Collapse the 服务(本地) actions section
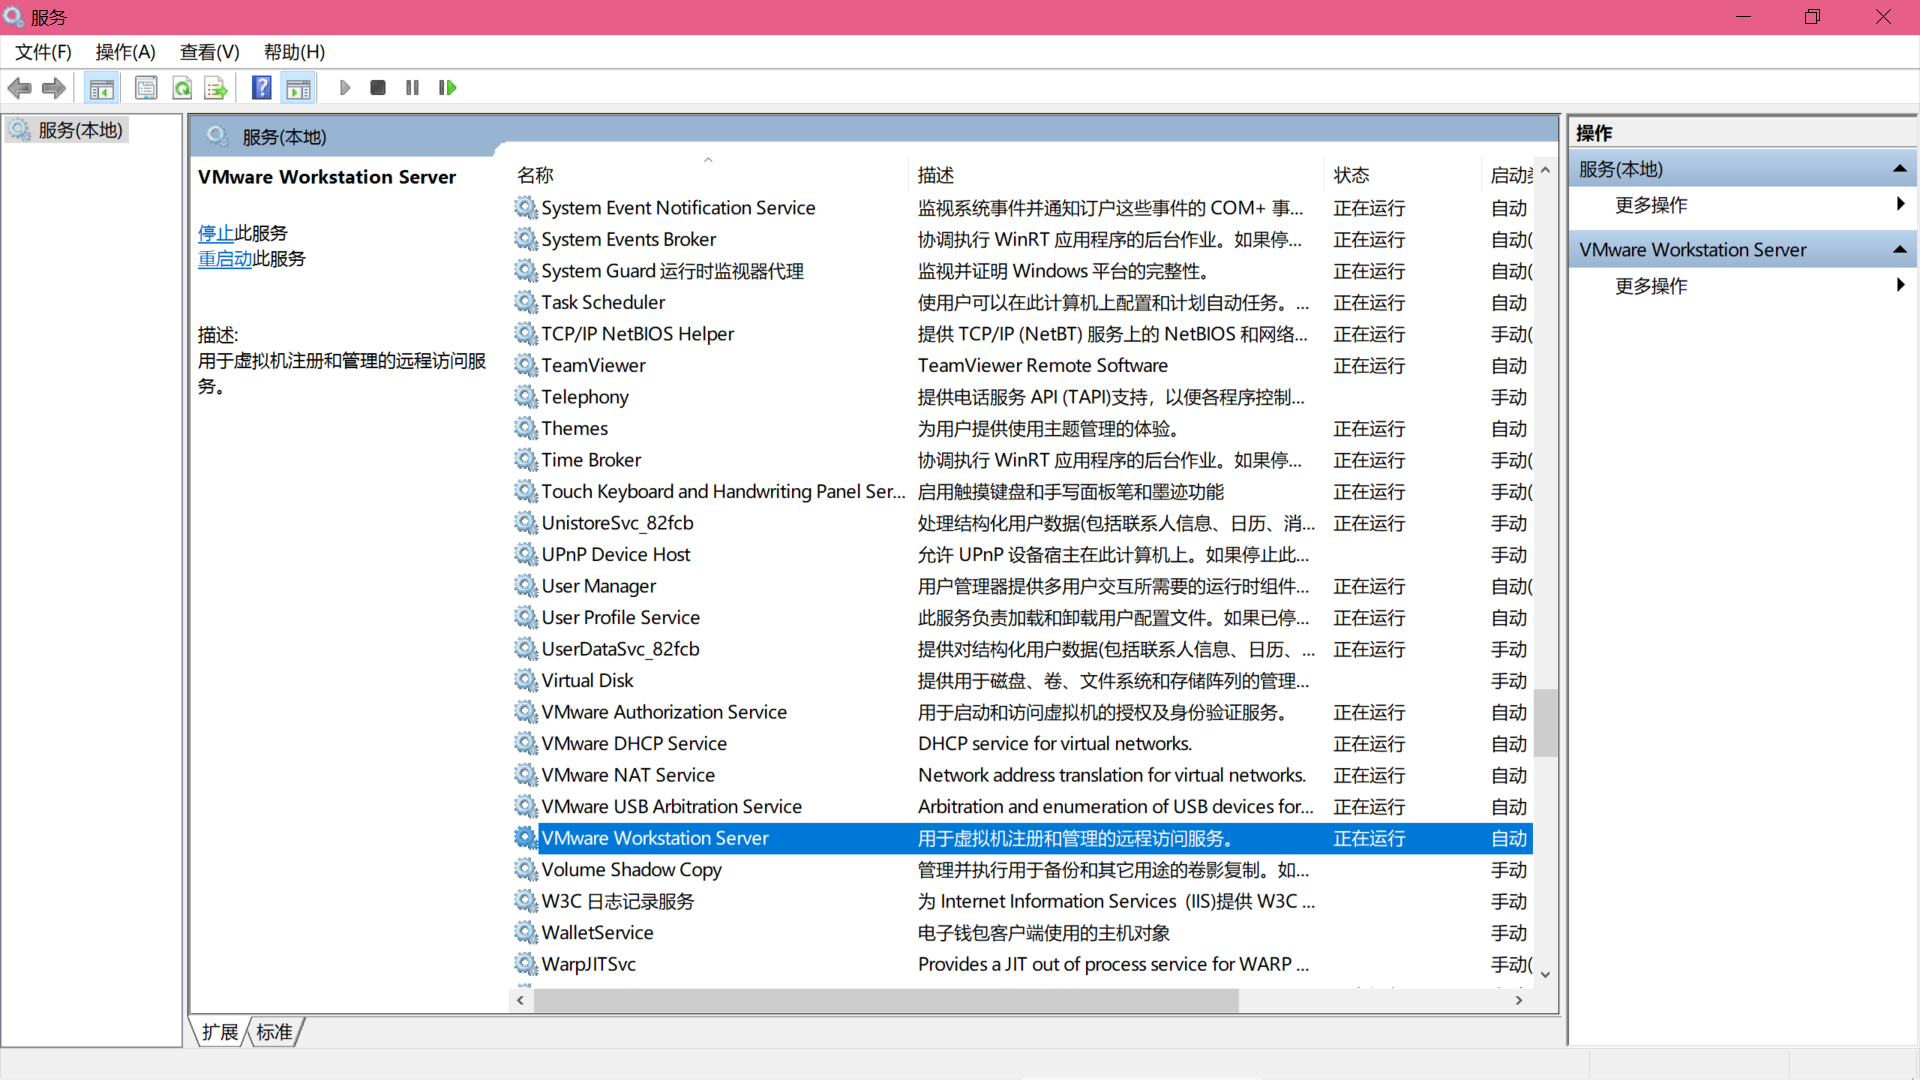 pos(1899,169)
